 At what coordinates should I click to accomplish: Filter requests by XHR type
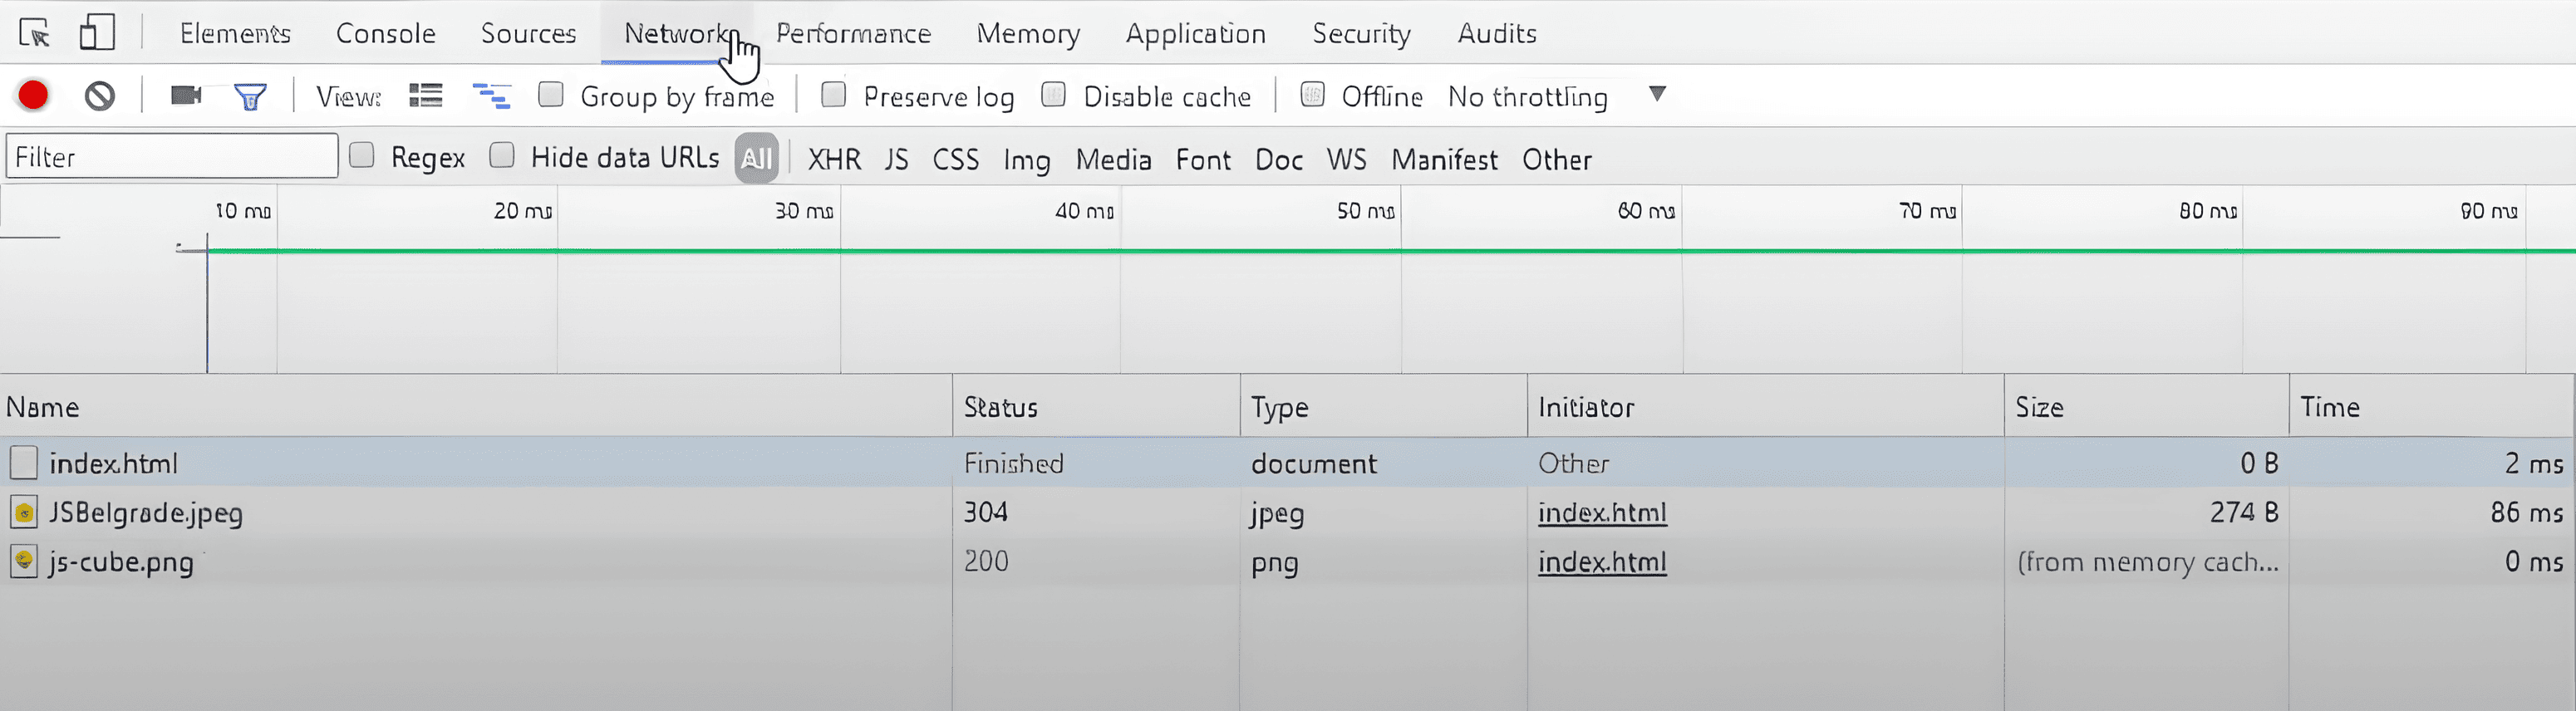834,159
